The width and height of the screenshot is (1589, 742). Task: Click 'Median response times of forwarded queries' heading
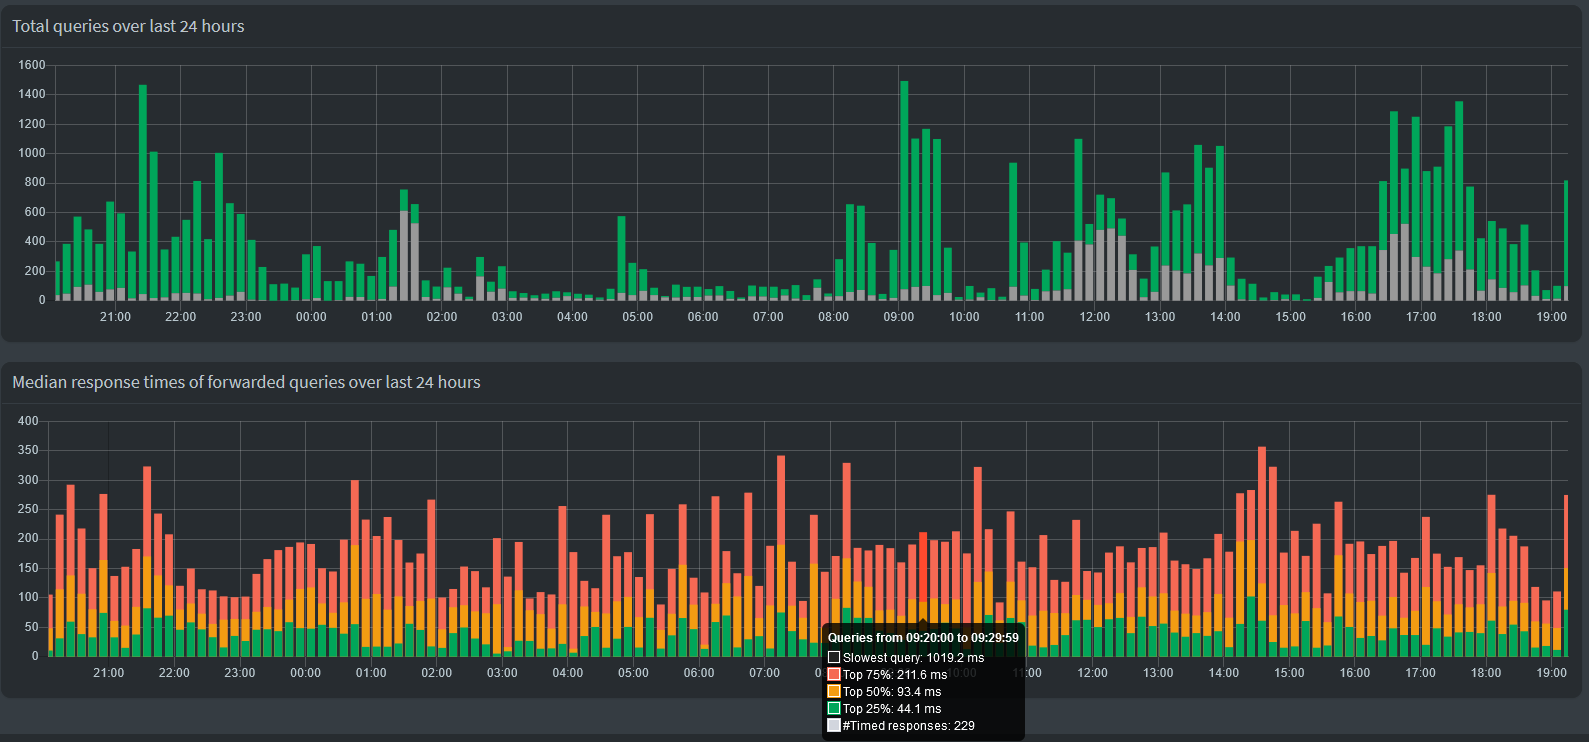coord(246,383)
